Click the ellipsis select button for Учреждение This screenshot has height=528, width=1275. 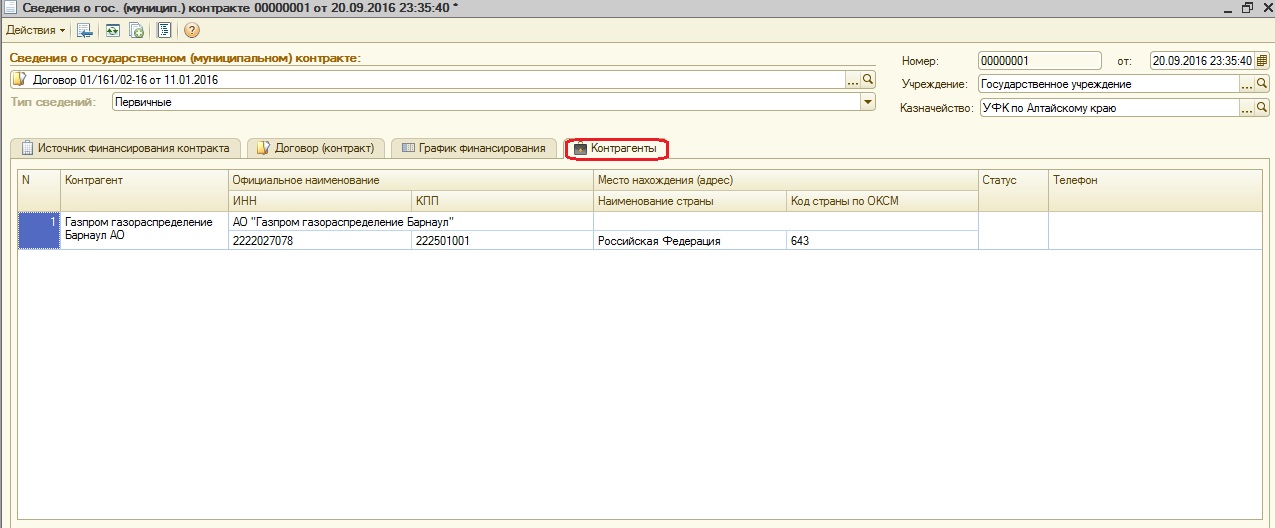coord(1247,85)
